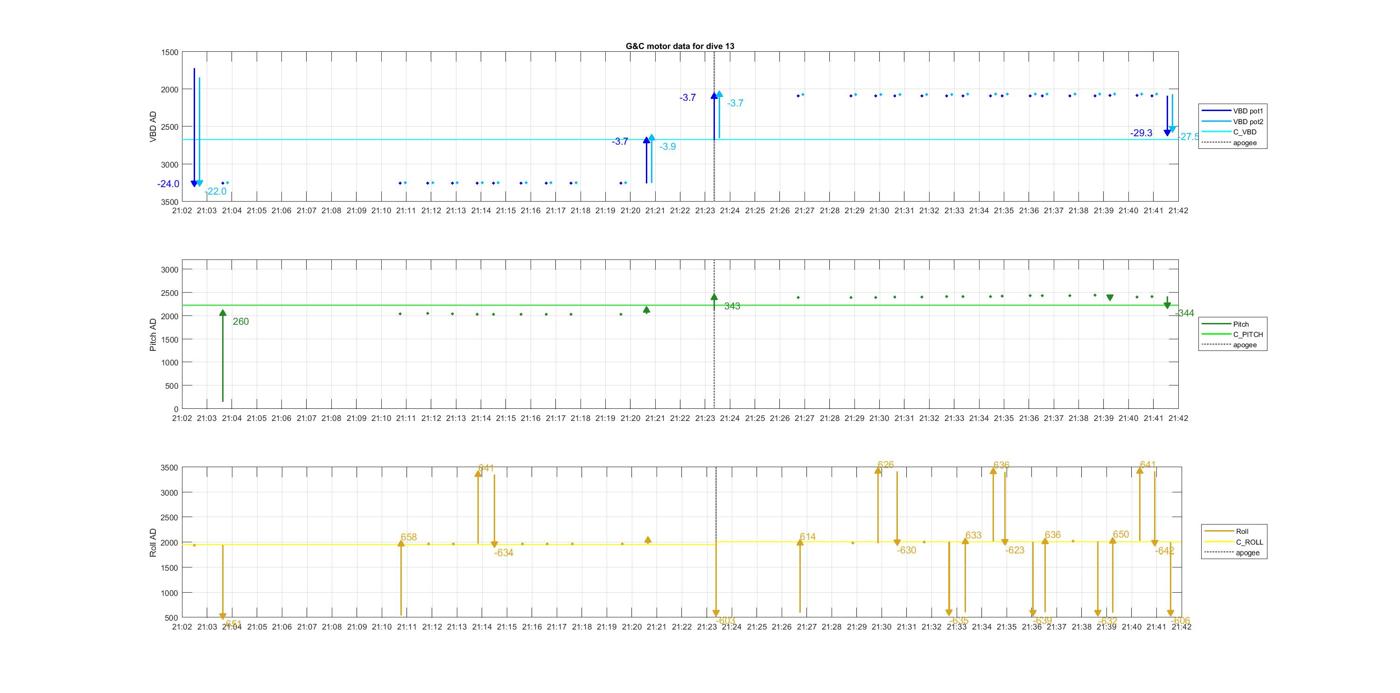Click the '3500' tick on the VBD axis
1400x693 pixels.
(x=168, y=202)
